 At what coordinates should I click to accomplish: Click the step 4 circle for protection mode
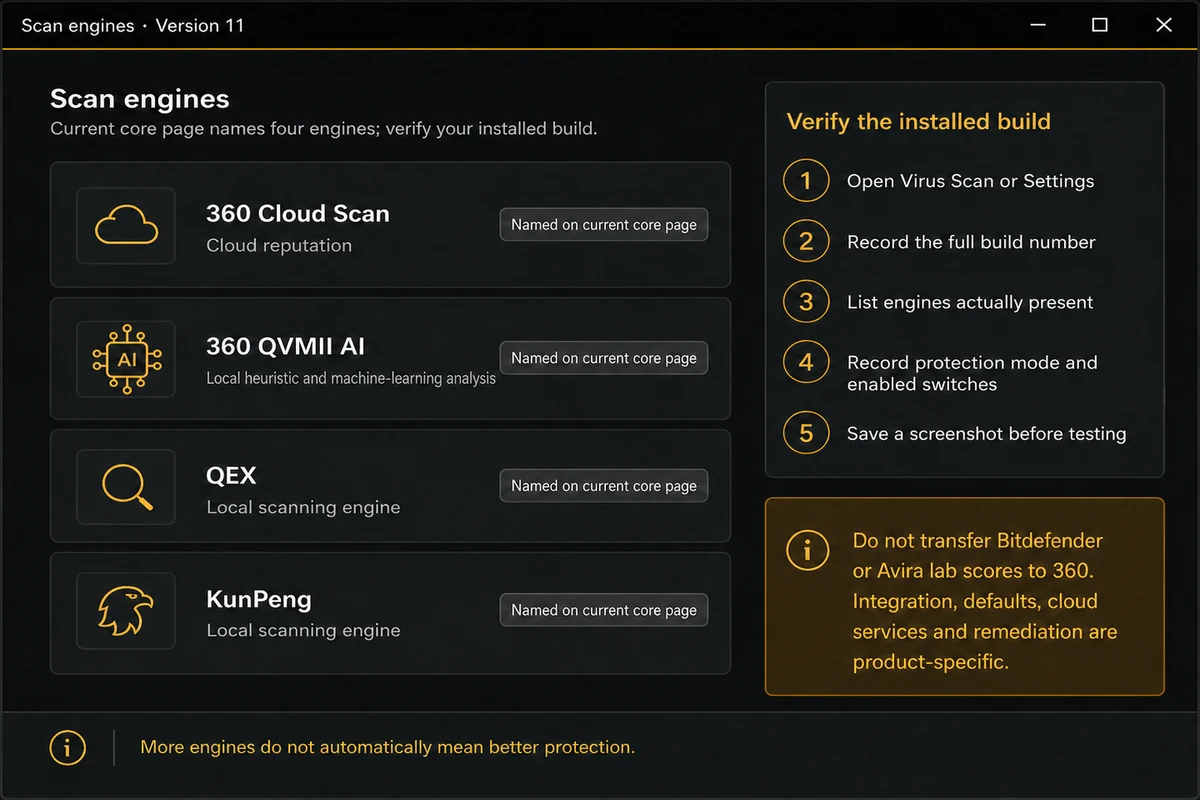pyautogui.click(x=806, y=363)
